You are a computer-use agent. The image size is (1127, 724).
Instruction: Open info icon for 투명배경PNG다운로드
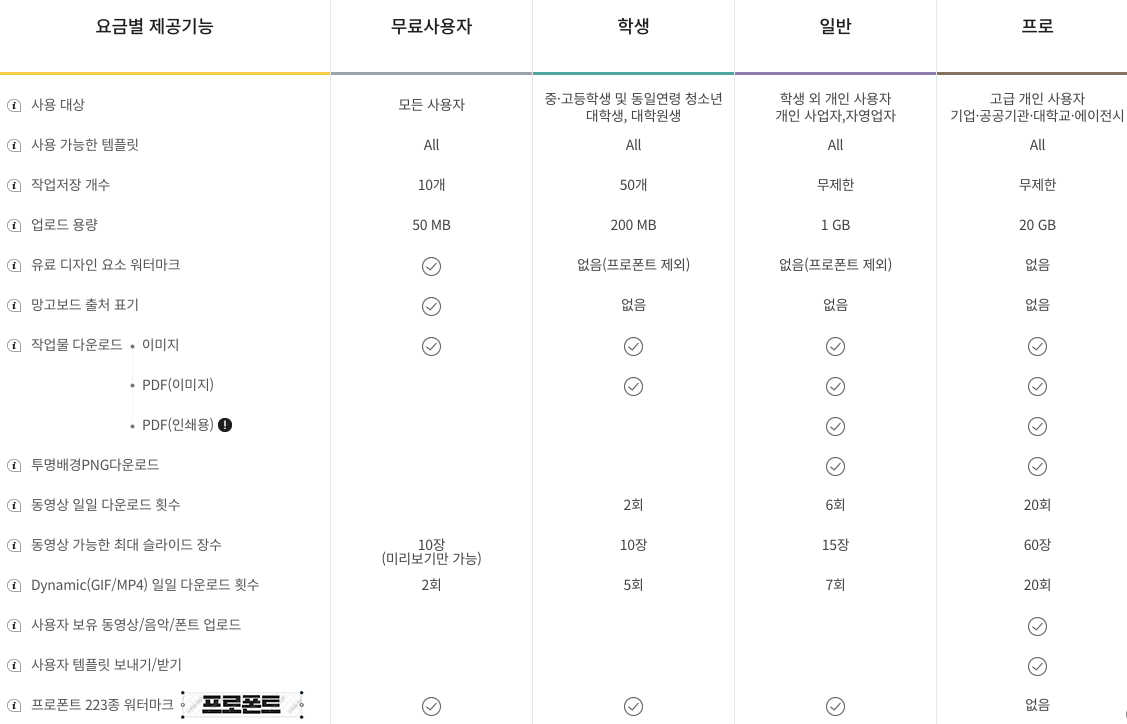pos(14,466)
